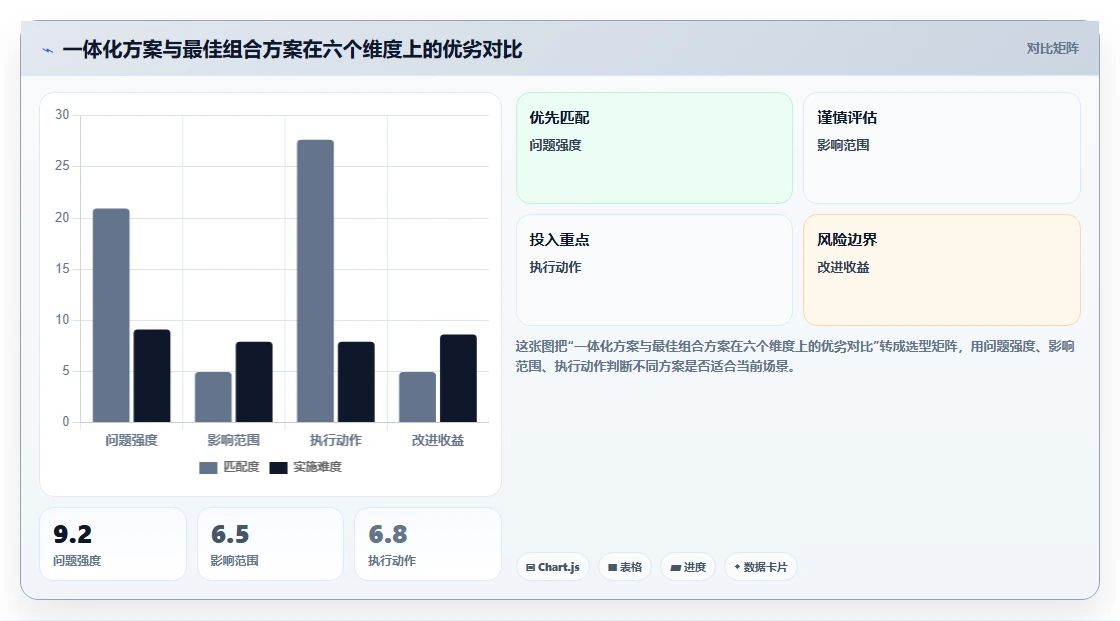
Task: Click the 实施难度 bar for 执行动作
Action: 356,382
